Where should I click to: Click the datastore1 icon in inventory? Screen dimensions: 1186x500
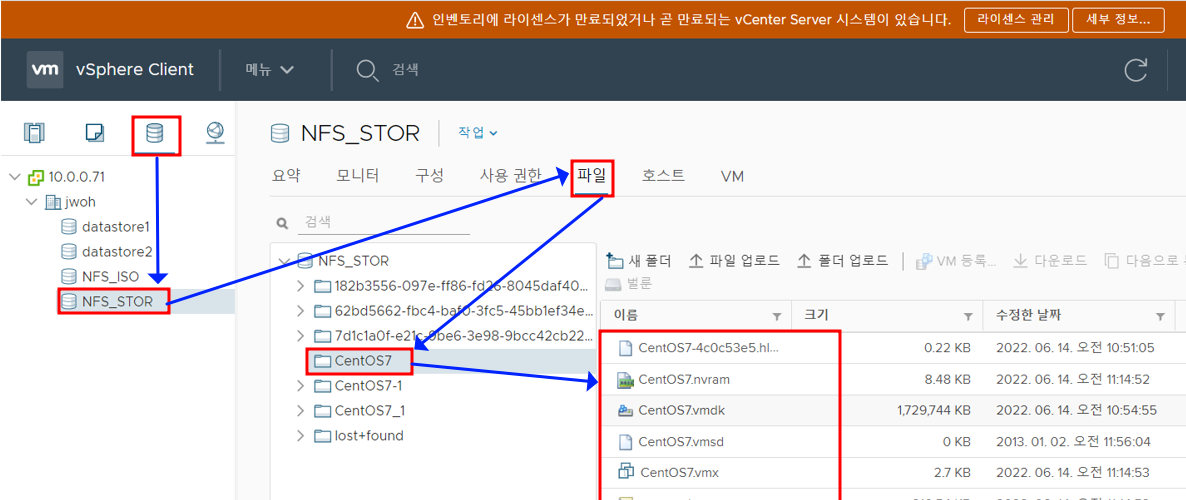point(69,227)
